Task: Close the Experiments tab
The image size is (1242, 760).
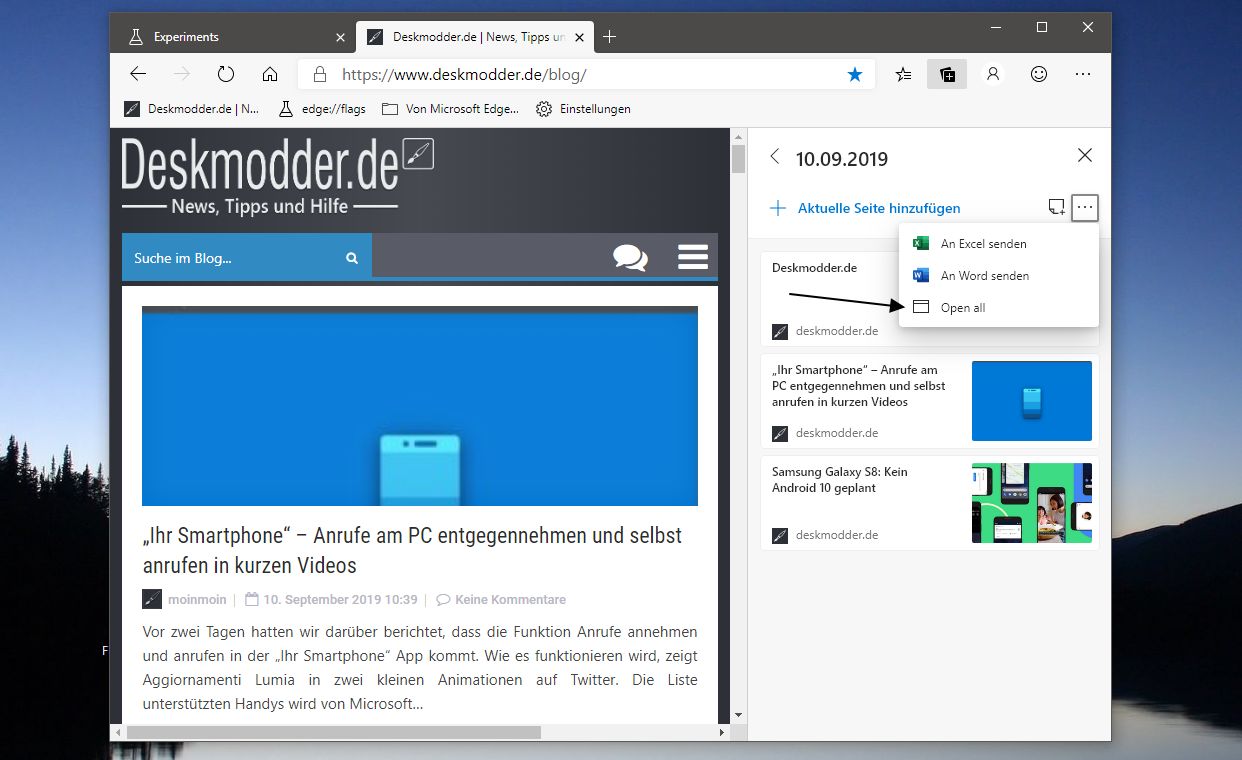Action: [340, 37]
